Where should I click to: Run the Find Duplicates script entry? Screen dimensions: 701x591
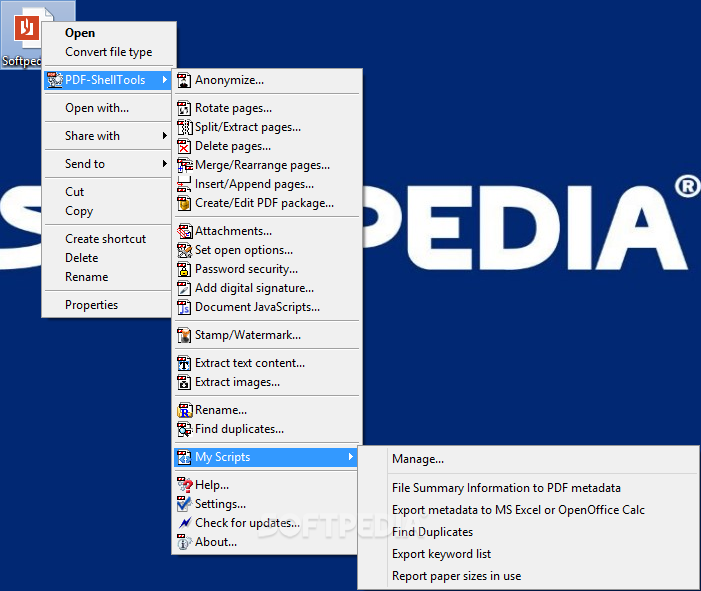click(x=432, y=532)
